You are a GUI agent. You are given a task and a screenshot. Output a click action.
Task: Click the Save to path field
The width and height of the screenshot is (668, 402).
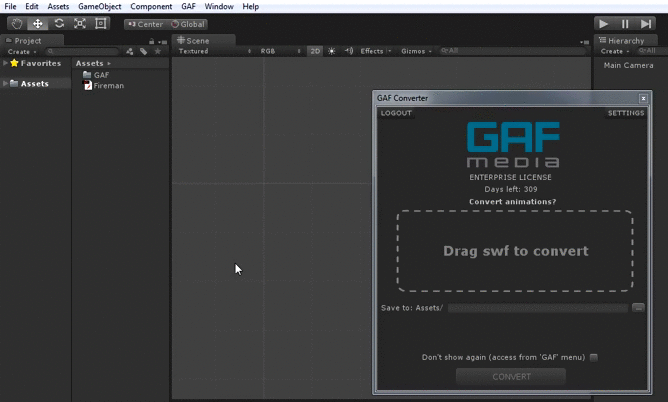click(538, 308)
